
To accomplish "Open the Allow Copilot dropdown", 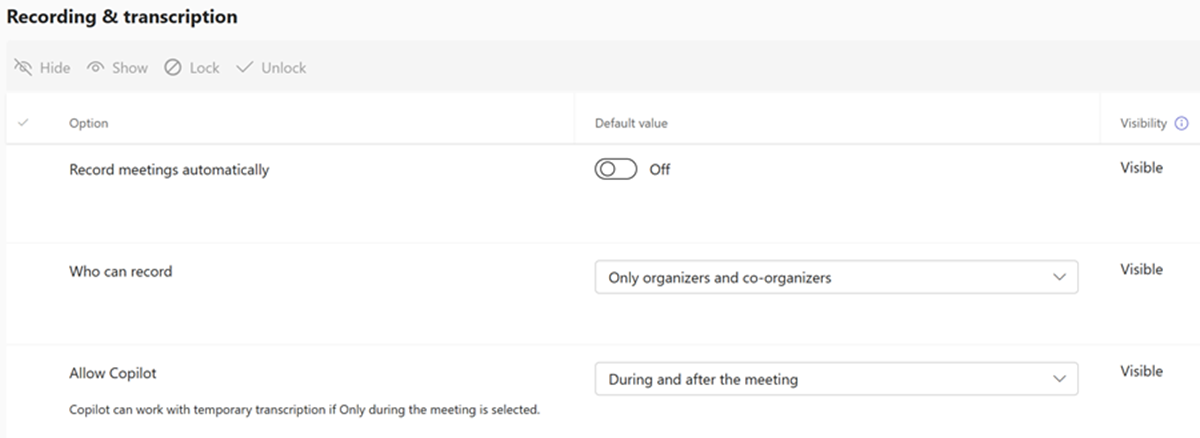I will pyautogui.click(x=836, y=379).
